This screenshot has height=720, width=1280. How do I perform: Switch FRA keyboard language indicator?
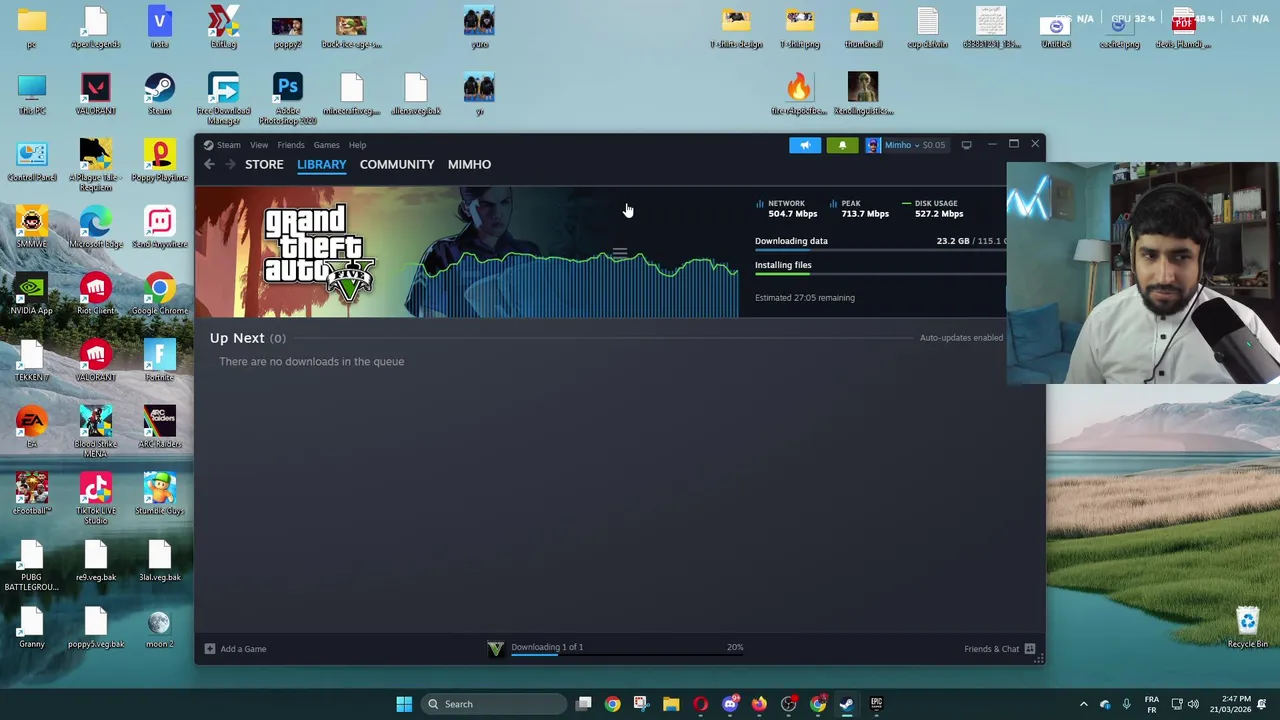click(x=1151, y=704)
